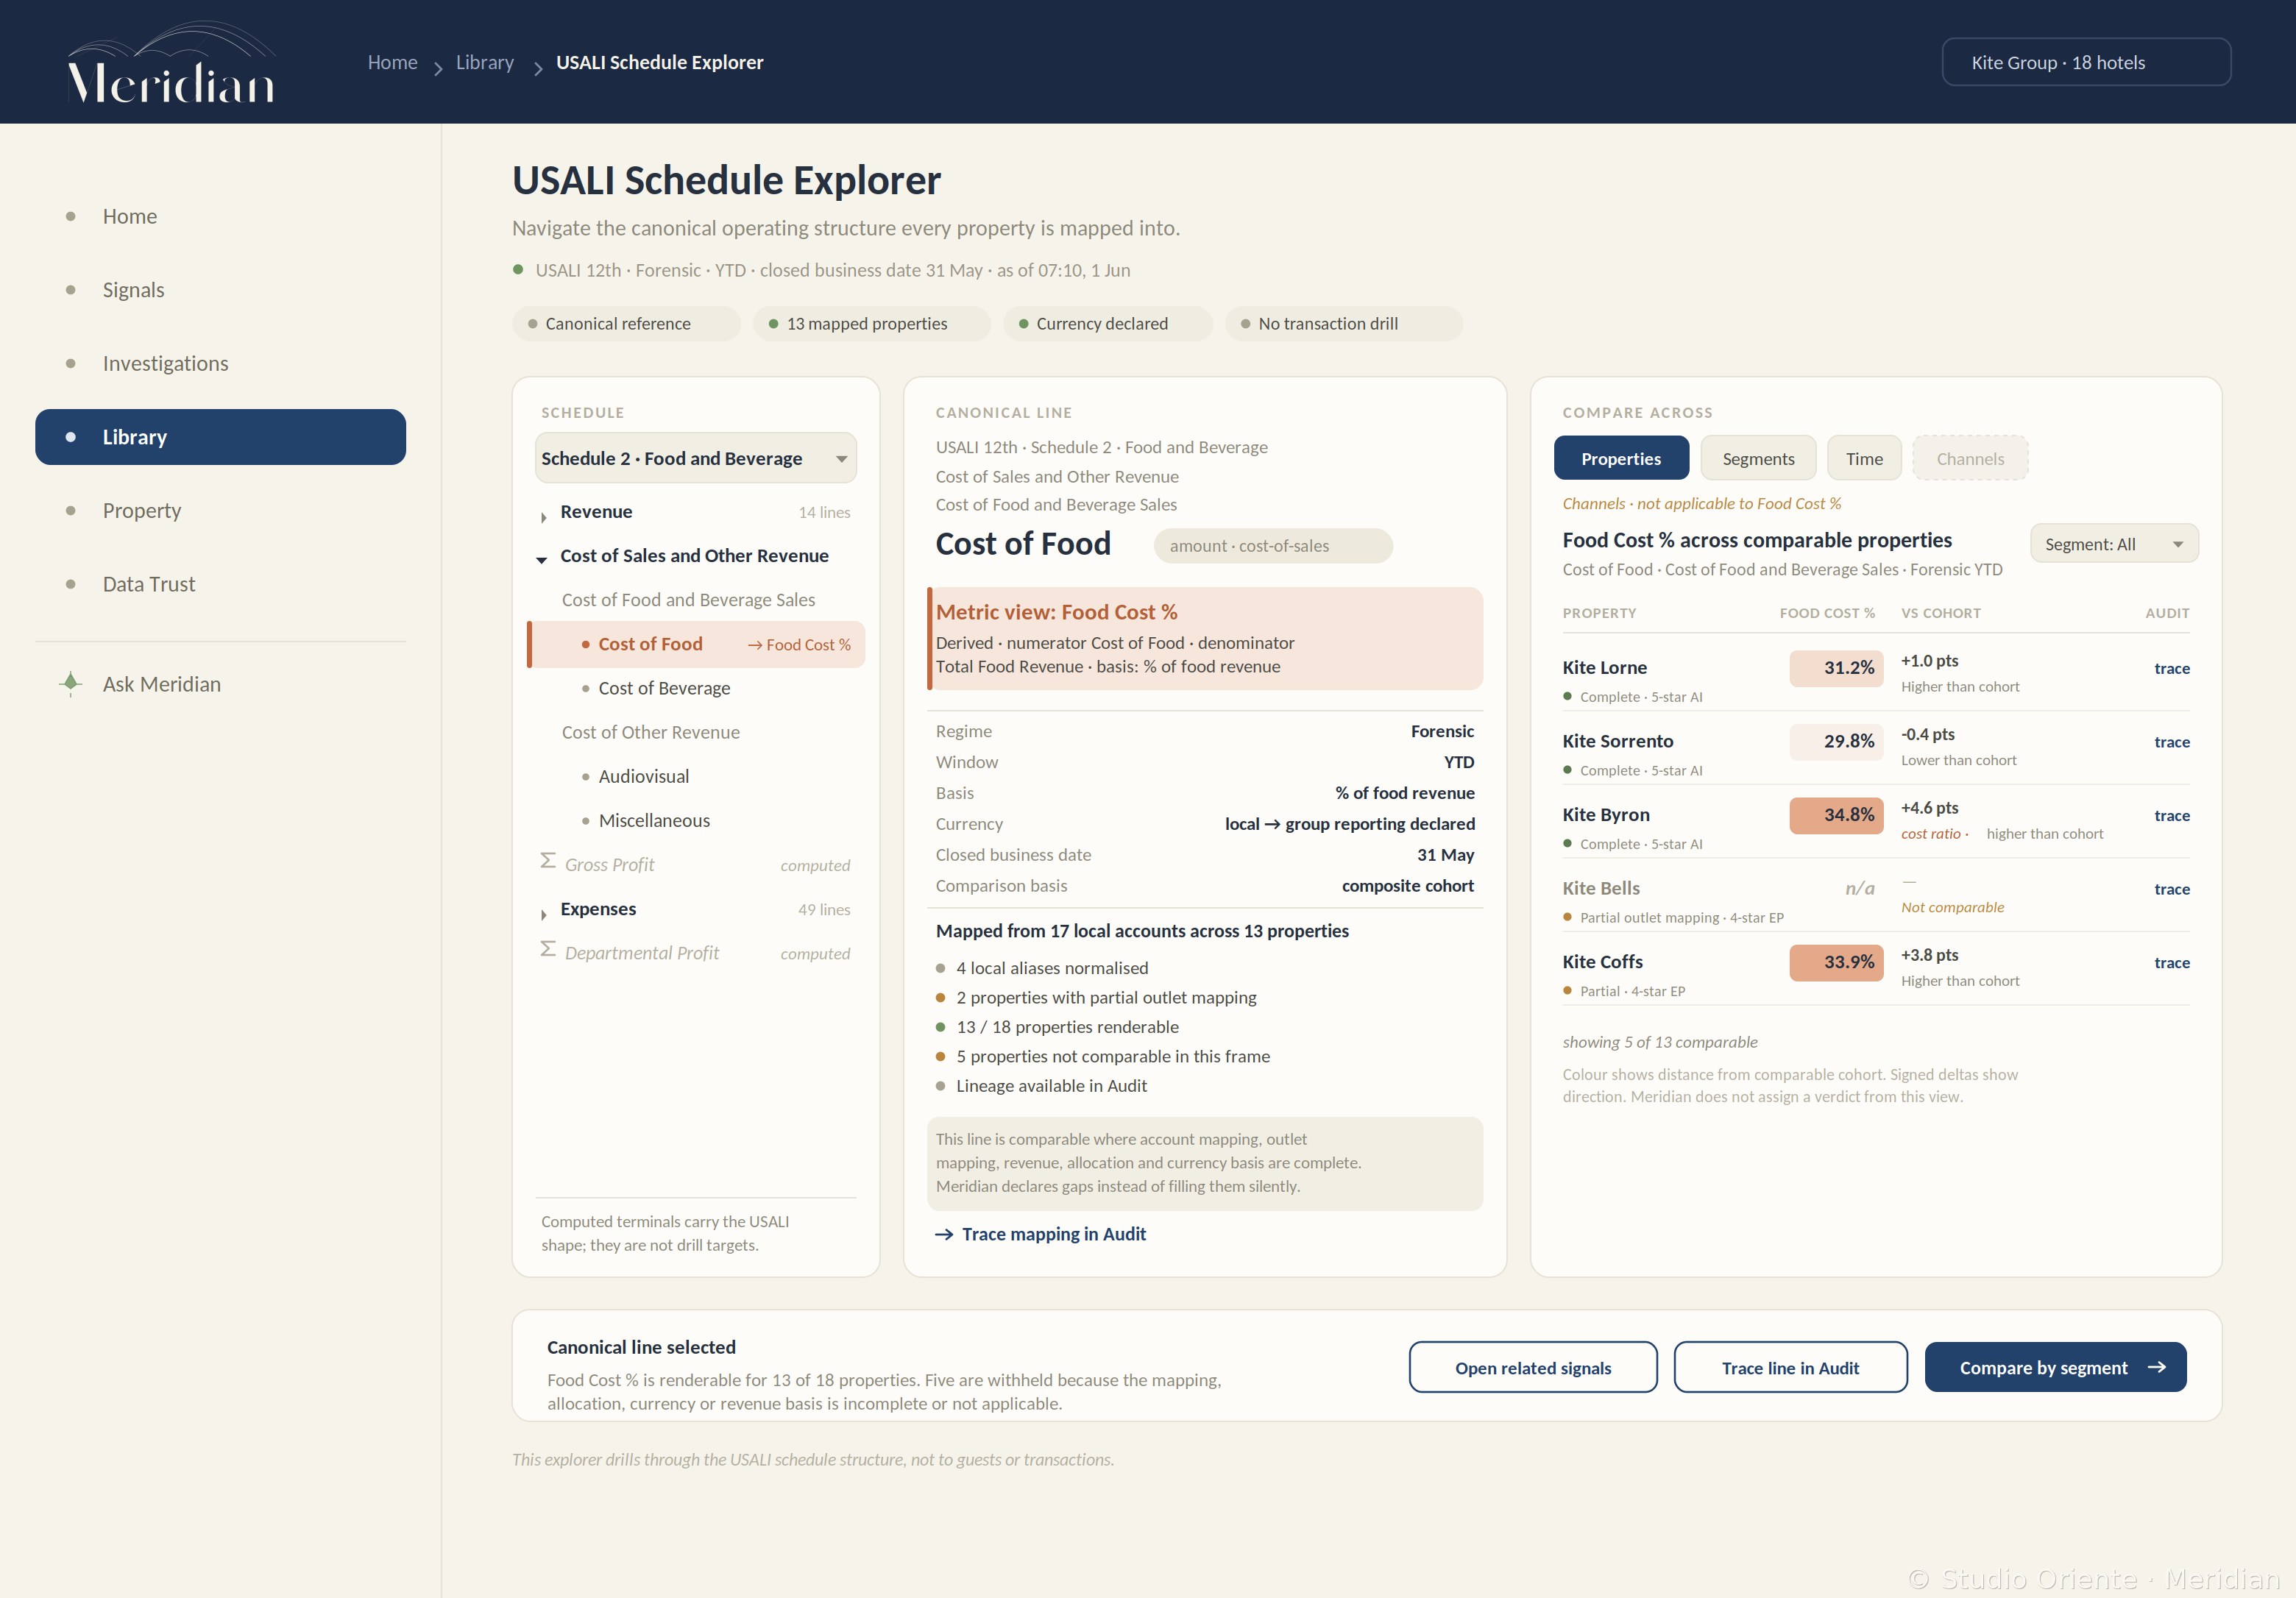
Task: Click the 13 mapped properties chip
Action: 871,324
